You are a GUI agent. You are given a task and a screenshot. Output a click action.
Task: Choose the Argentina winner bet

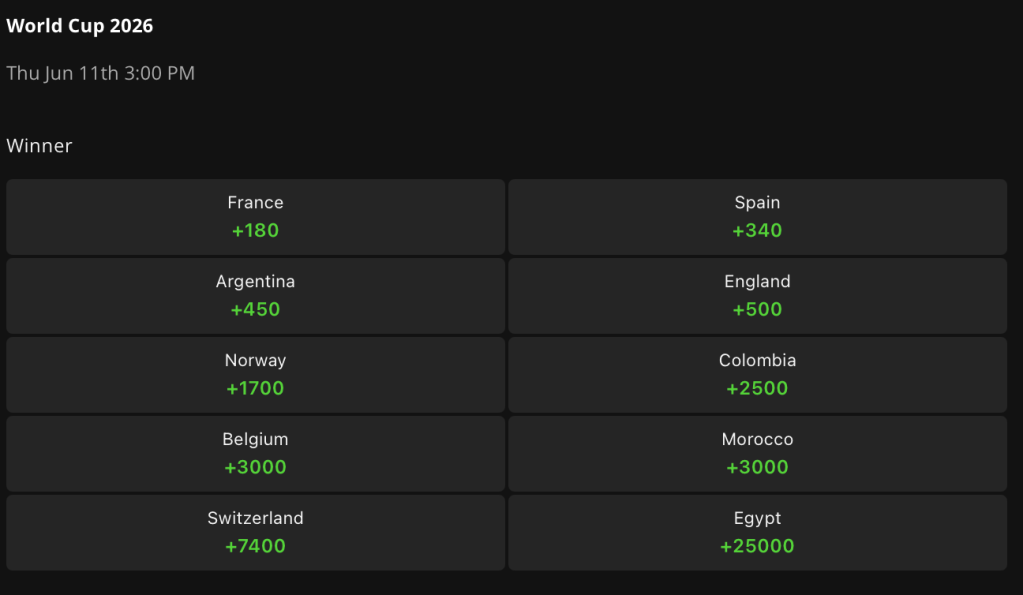[x=255, y=296]
